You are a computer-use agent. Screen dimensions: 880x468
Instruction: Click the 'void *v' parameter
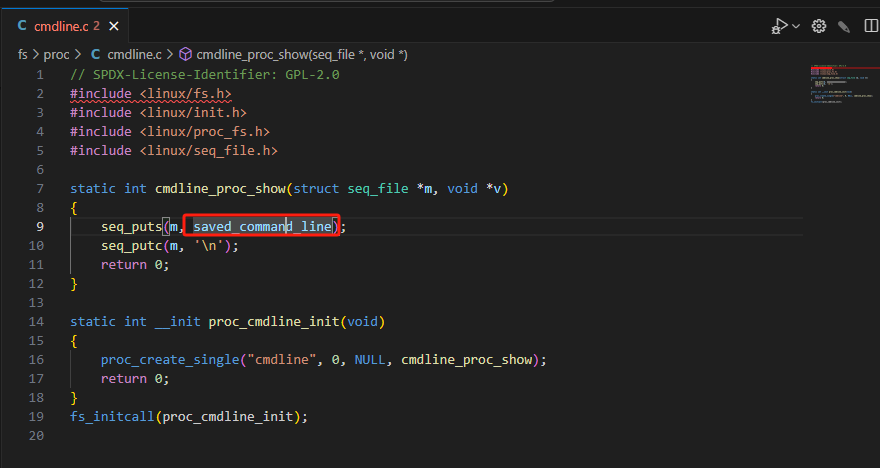coord(474,189)
